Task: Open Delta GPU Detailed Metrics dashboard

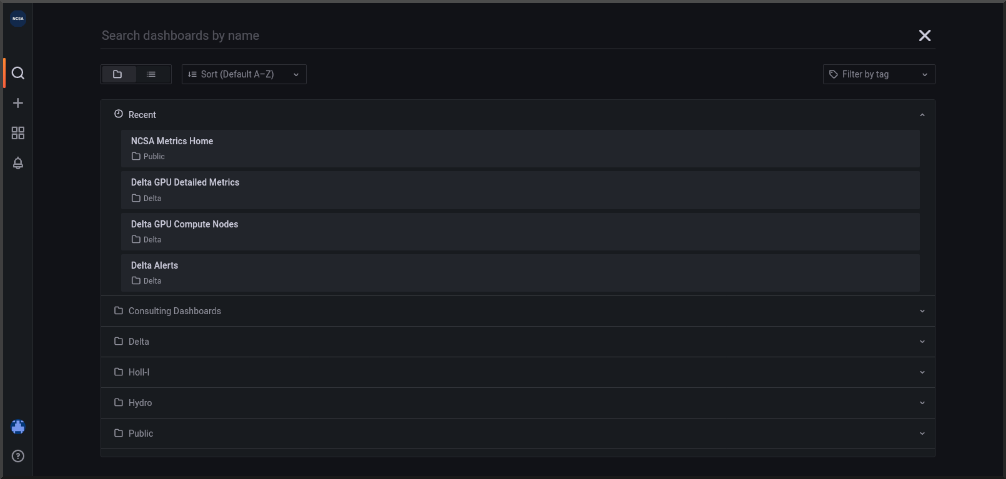Action: (x=185, y=183)
